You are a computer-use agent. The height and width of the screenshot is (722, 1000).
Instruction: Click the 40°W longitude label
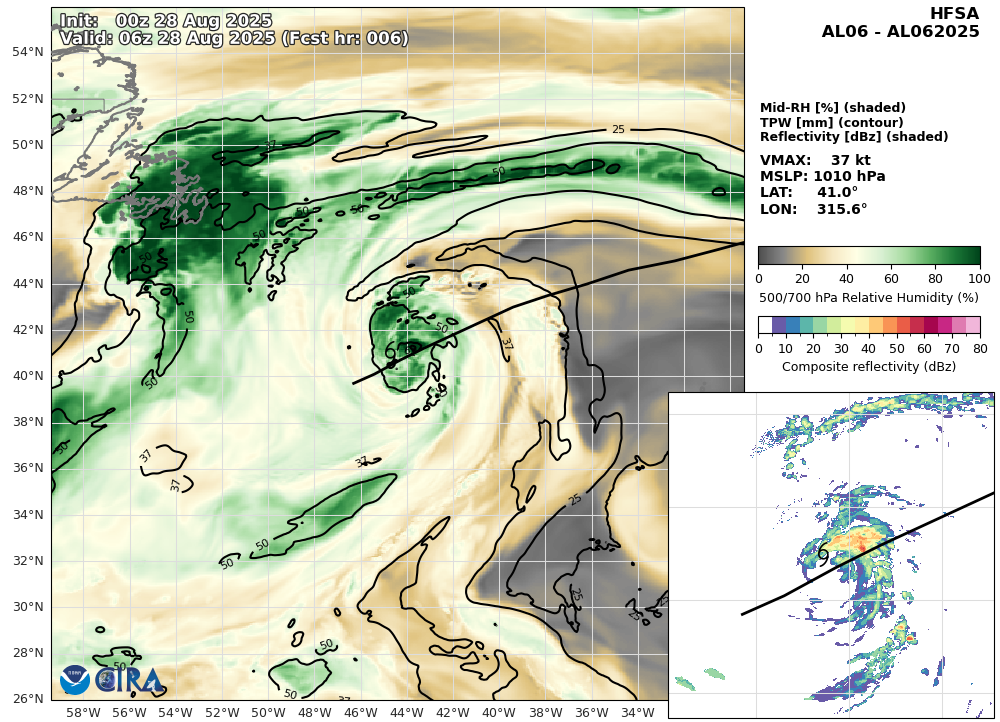point(499,712)
